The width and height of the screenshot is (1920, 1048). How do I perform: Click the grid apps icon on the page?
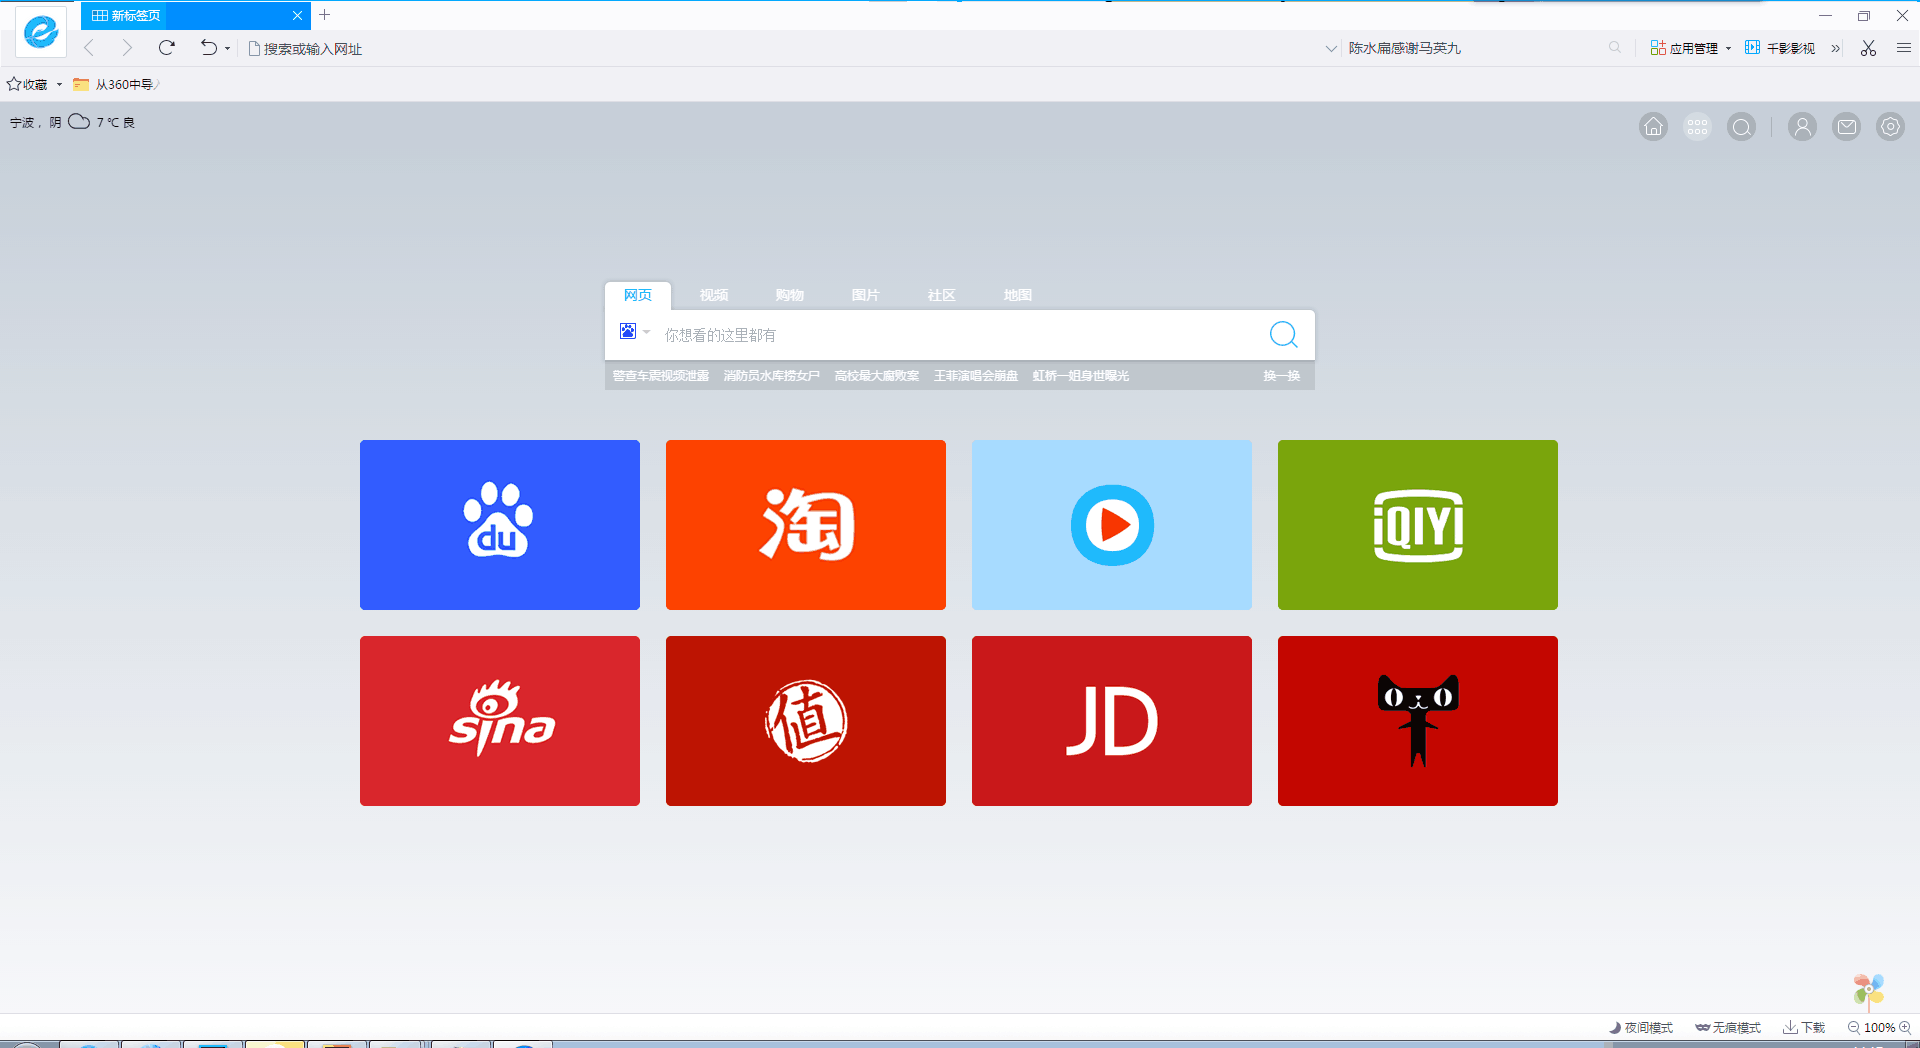tap(1697, 127)
